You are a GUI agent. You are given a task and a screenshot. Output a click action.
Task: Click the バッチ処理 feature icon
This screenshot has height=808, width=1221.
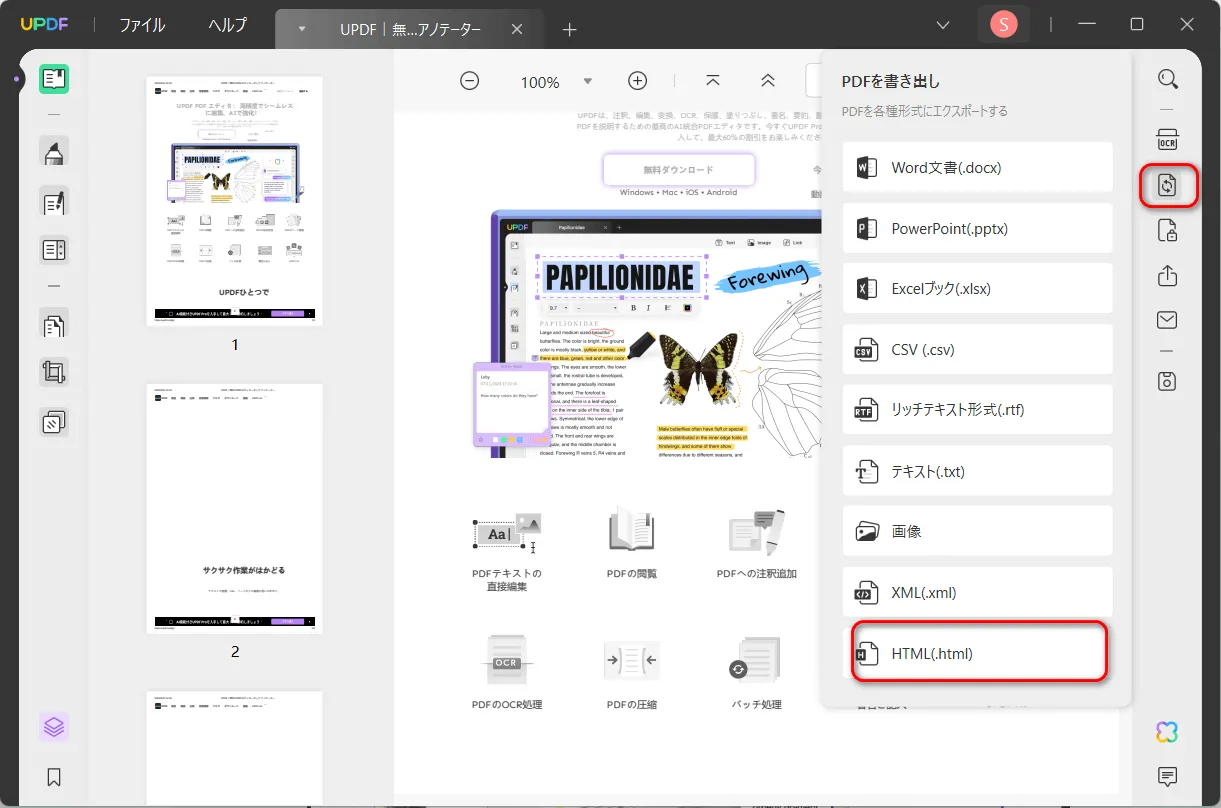(x=757, y=661)
